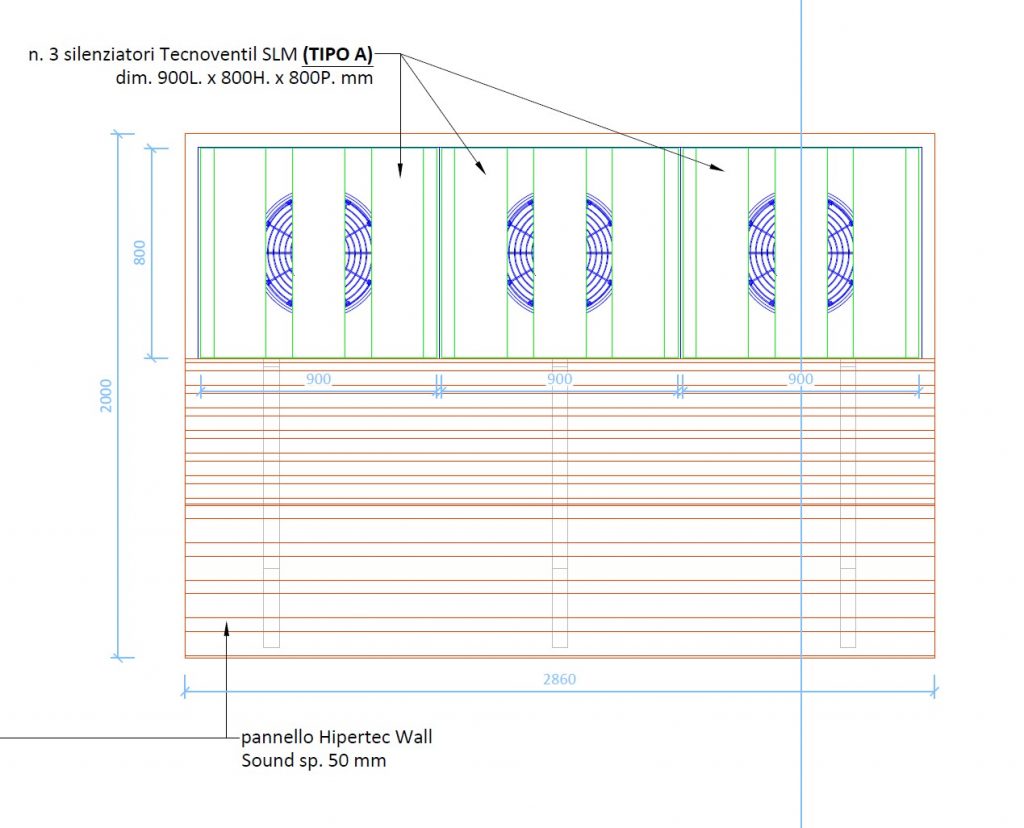Select the 2000 vertical dimension value
1024x828 pixels.
click(106, 396)
